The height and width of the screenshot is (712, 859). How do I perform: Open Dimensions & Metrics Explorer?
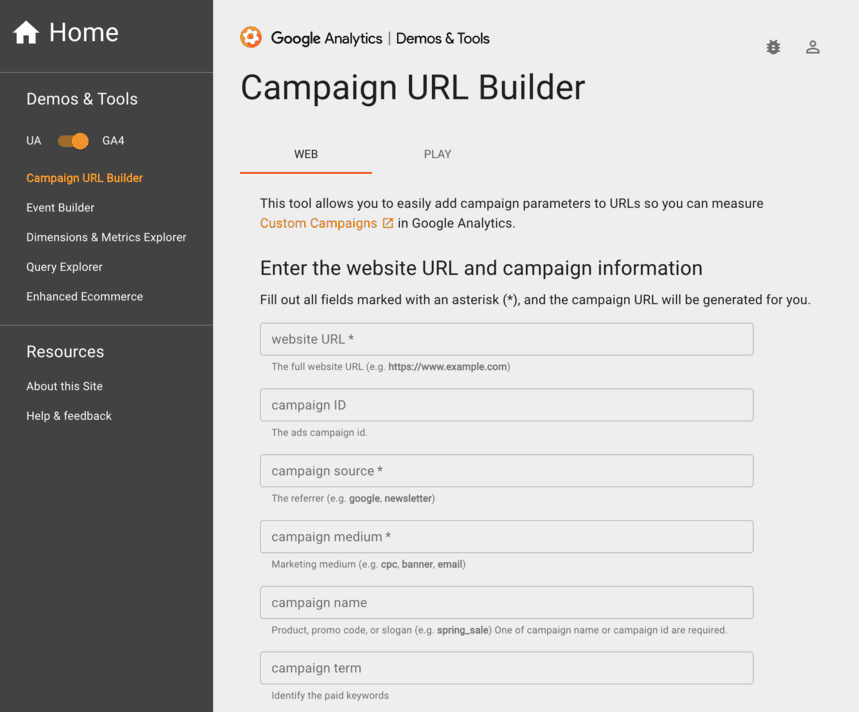(x=106, y=237)
